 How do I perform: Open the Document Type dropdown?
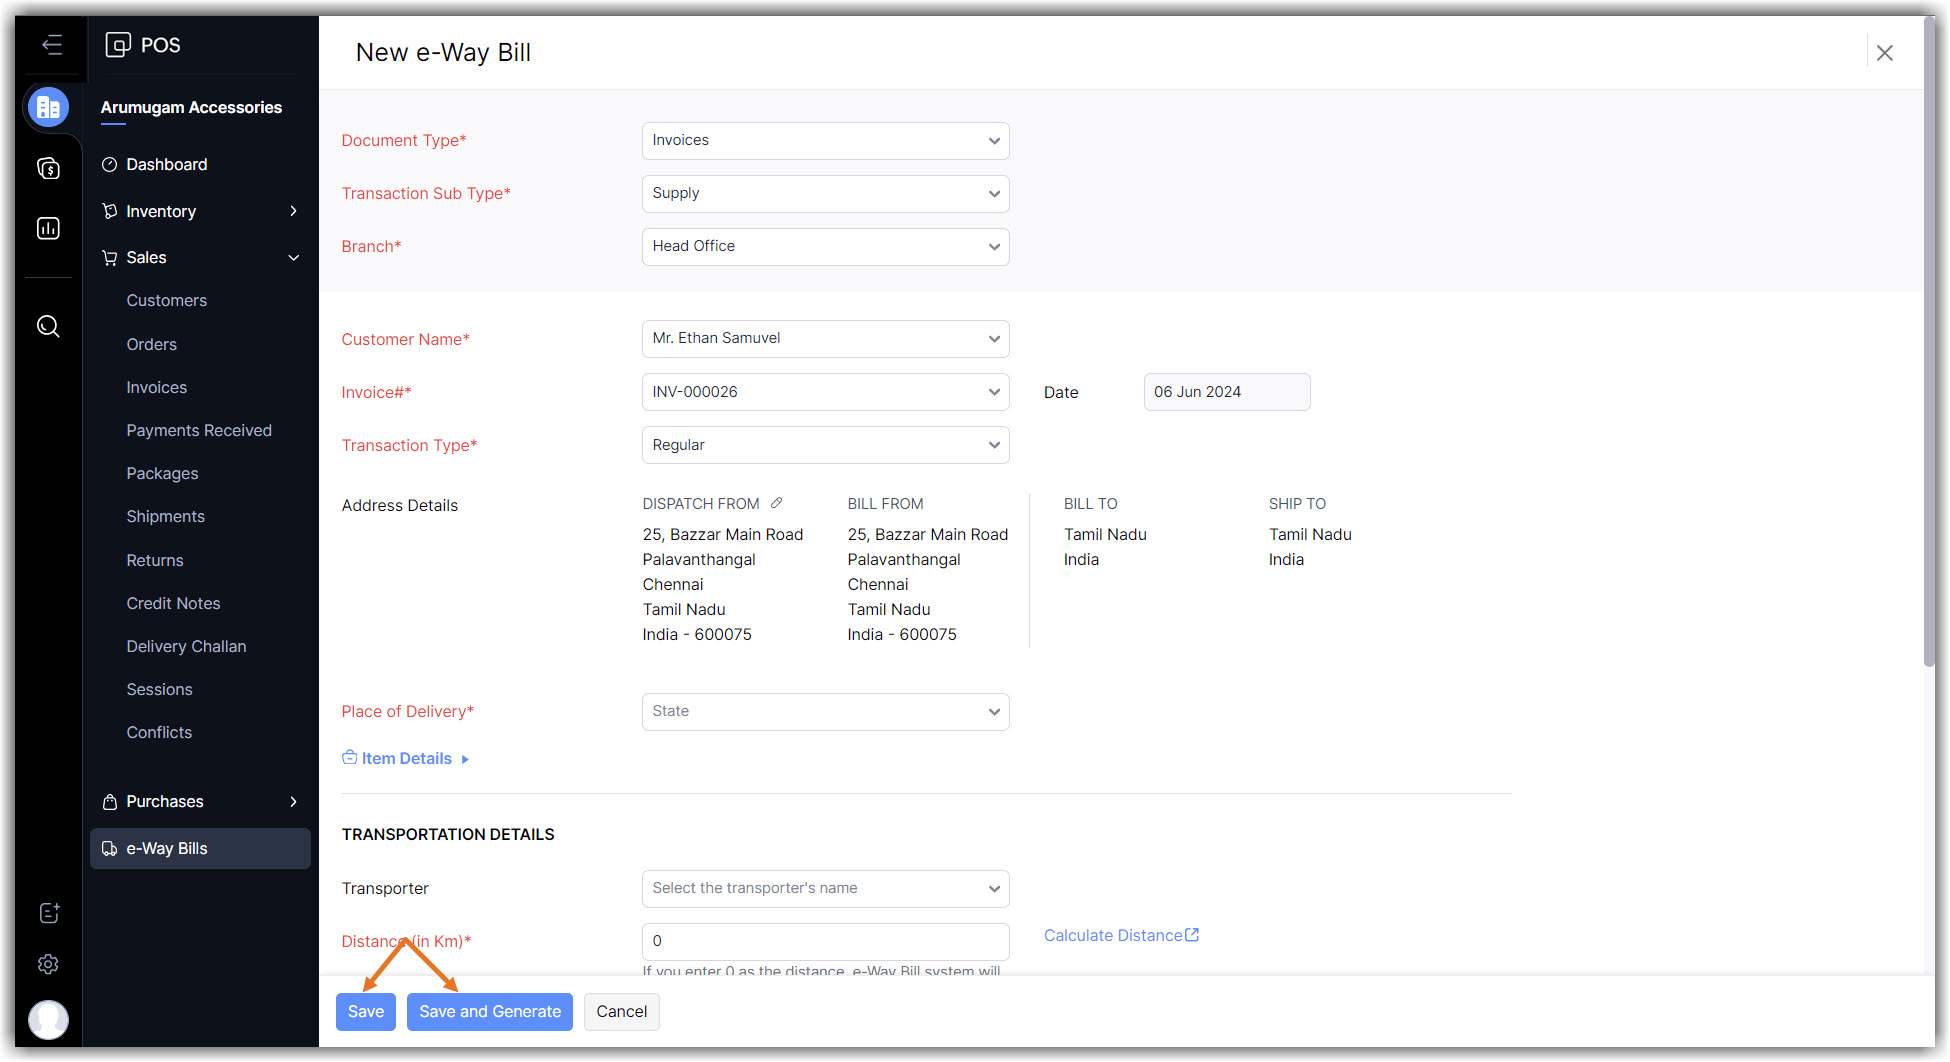(x=825, y=141)
